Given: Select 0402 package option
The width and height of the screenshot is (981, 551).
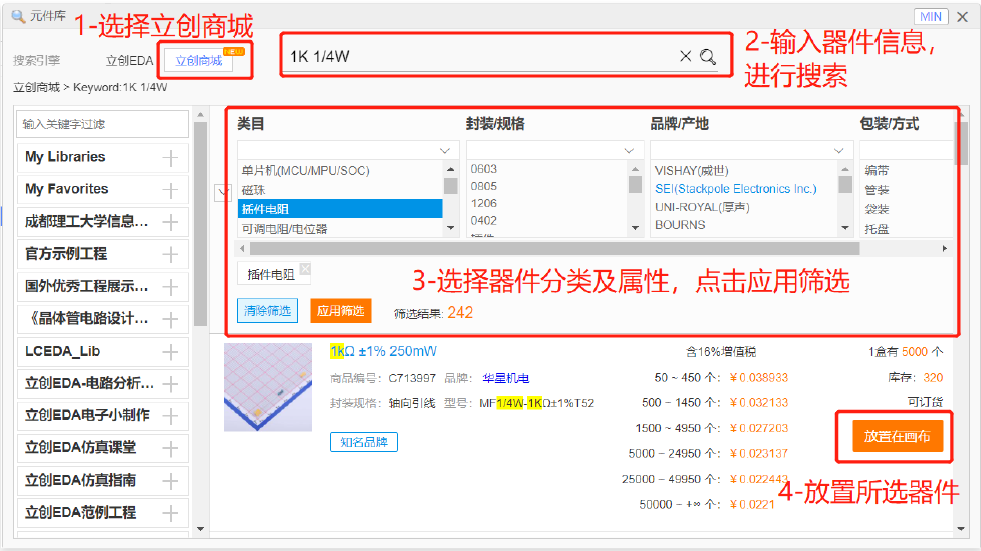Looking at the screenshot, I should click(484, 221).
